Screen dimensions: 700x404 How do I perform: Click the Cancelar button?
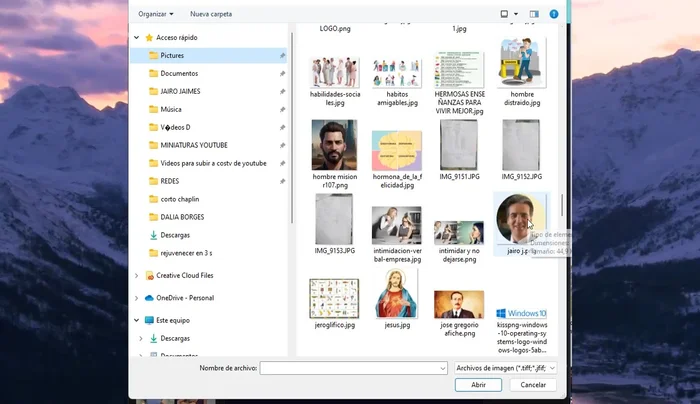pos(533,385)
